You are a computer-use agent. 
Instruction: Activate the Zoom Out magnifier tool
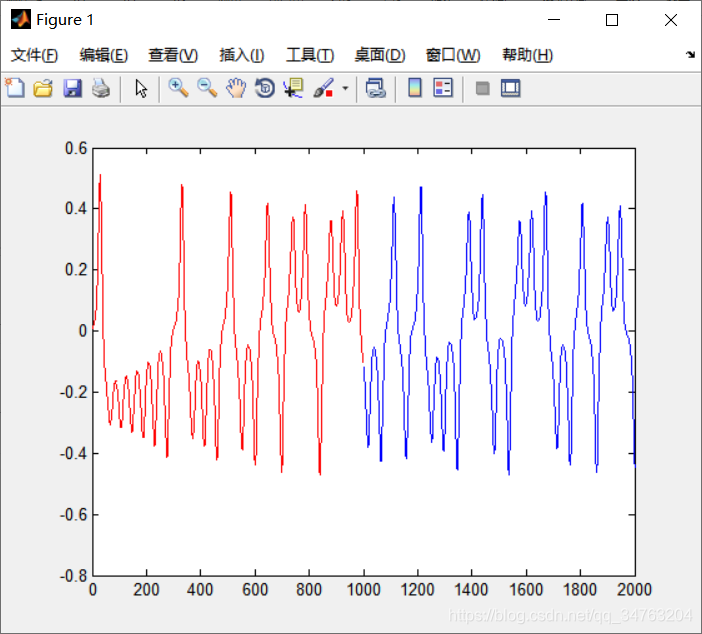(x=207, y=88)
